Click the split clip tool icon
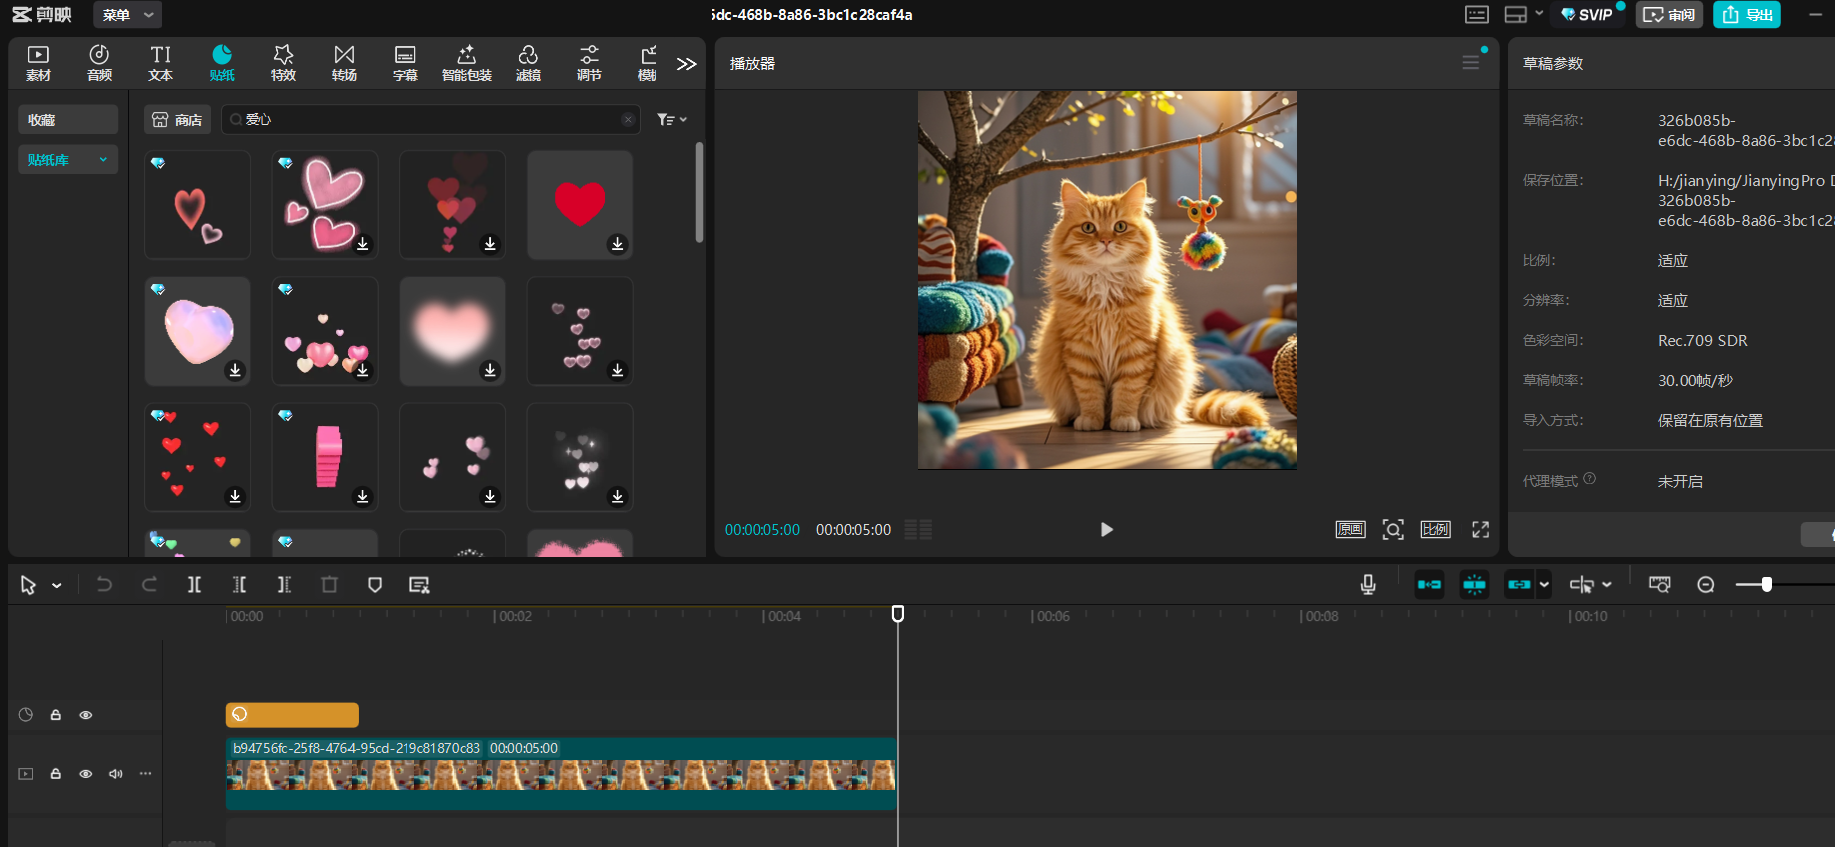This screenshot has height=847, width=1835. 194,585
